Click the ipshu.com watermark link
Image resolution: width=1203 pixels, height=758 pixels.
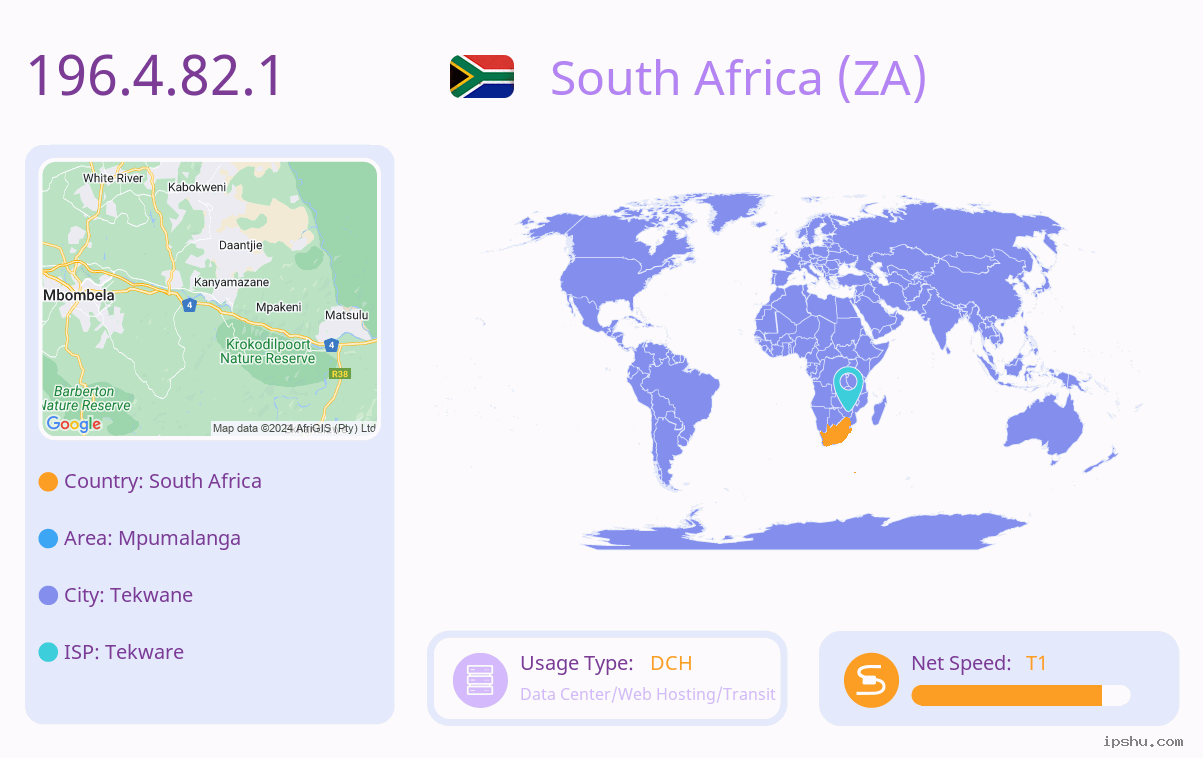pyautogui.click(x=1143, y=741)
